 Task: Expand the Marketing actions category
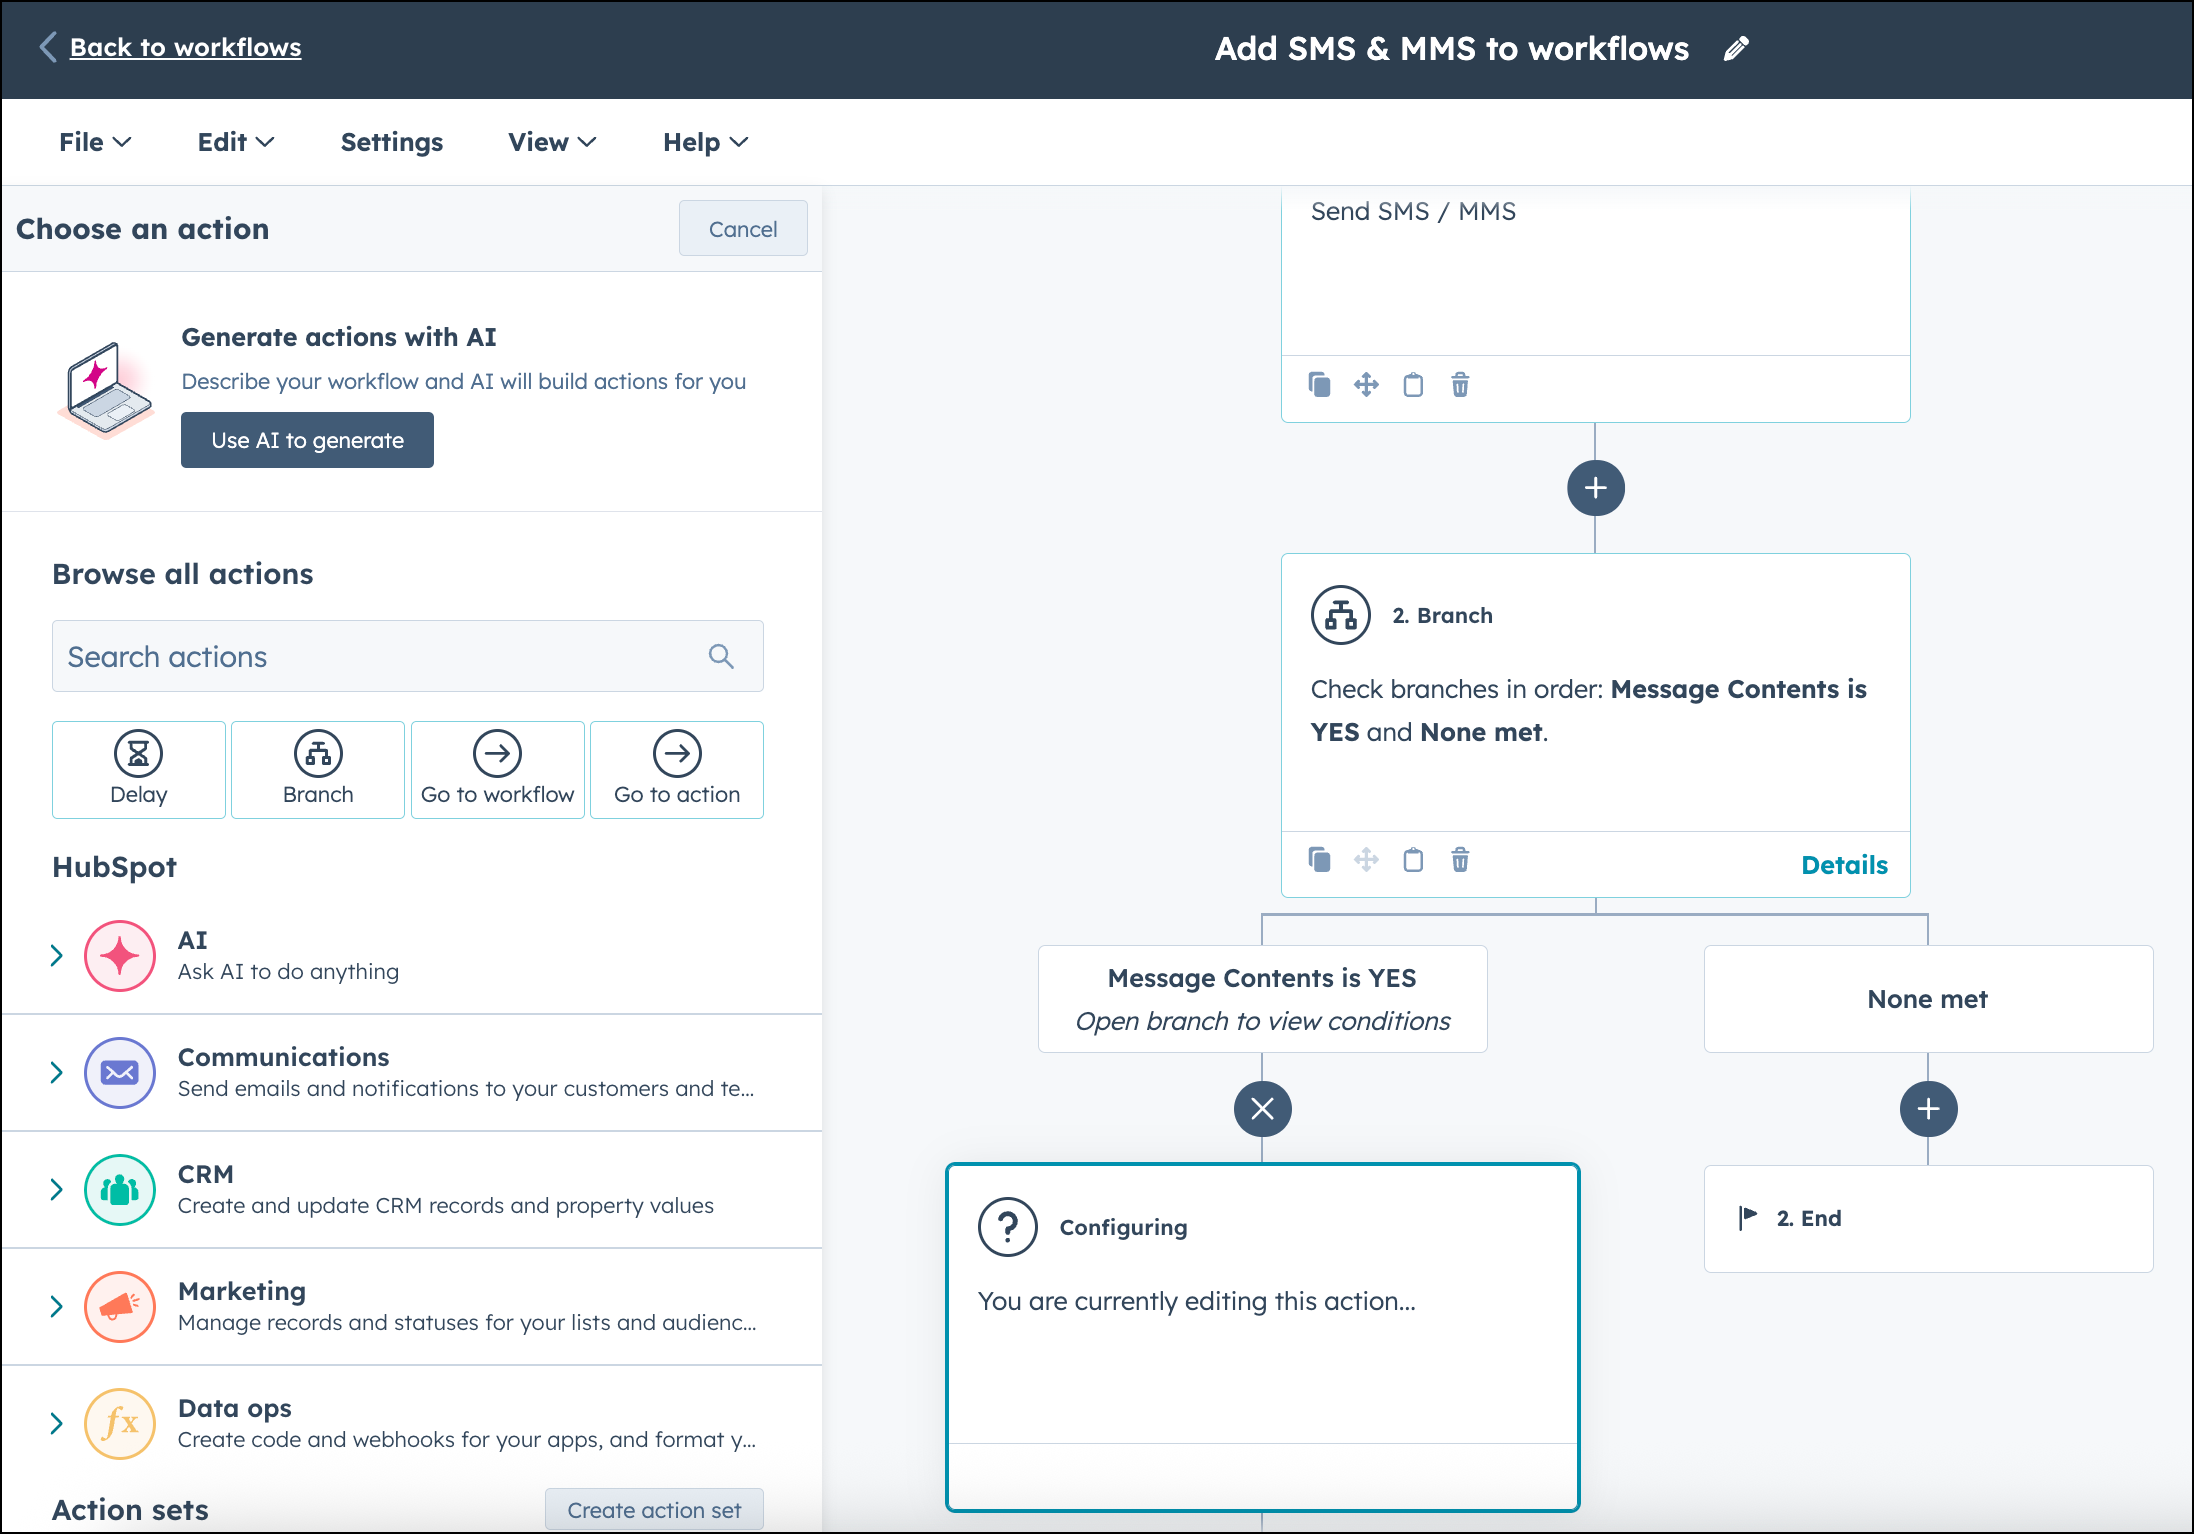click(57, 1306)
